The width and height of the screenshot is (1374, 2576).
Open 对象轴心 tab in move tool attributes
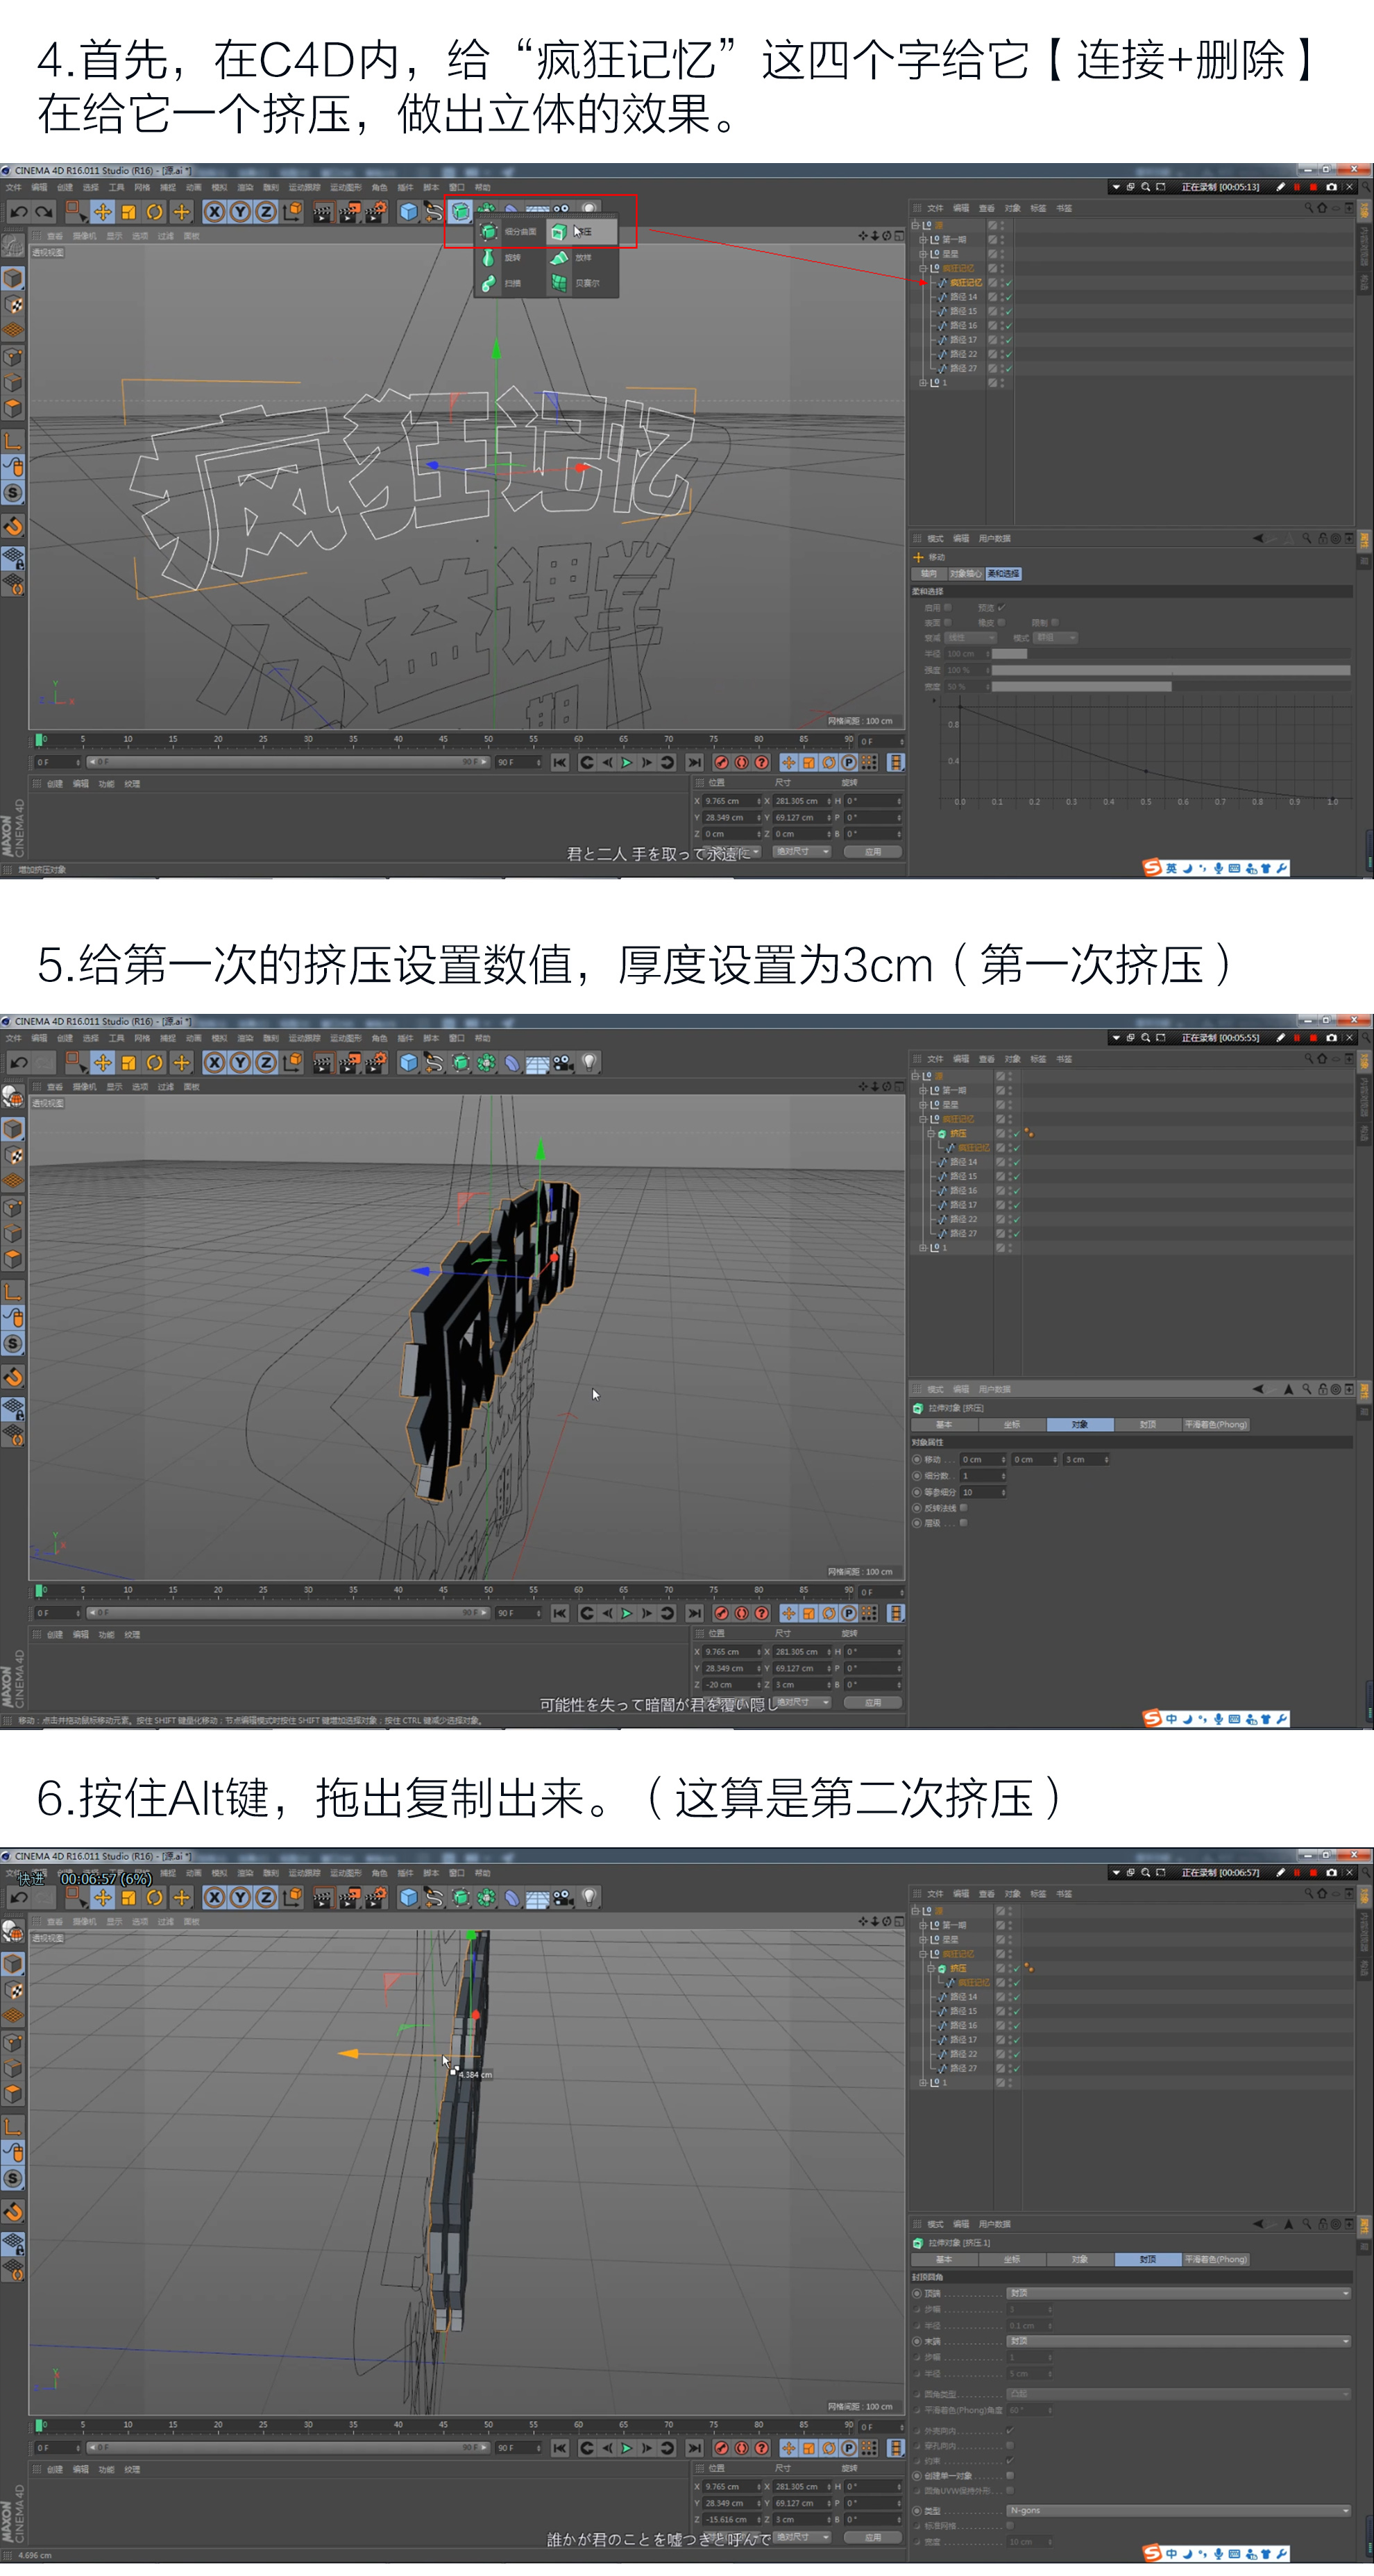click(x=965, y=574)
